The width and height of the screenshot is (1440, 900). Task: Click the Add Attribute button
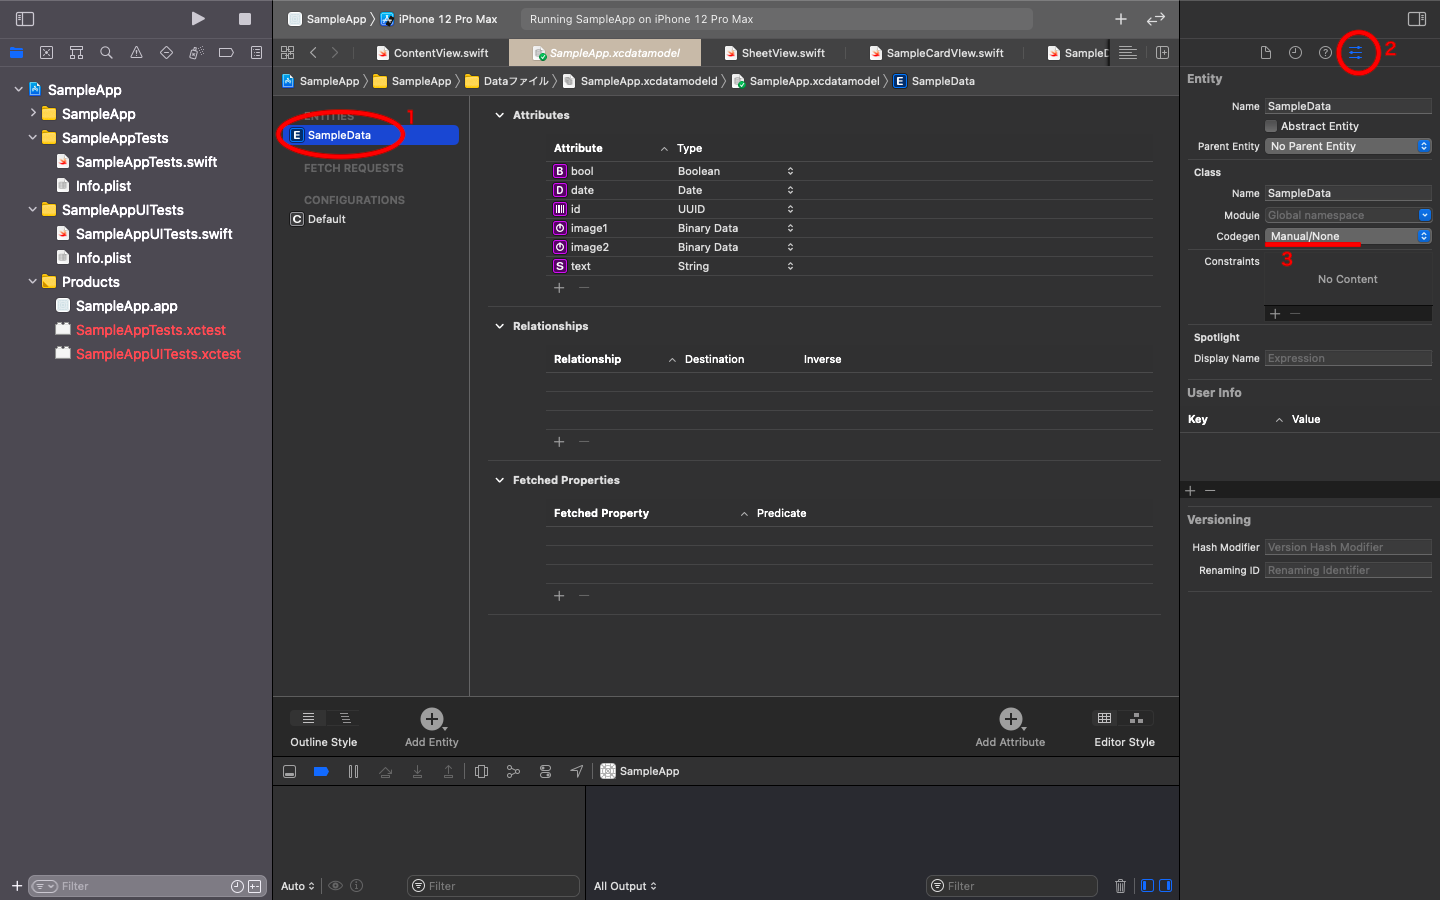1010,718
